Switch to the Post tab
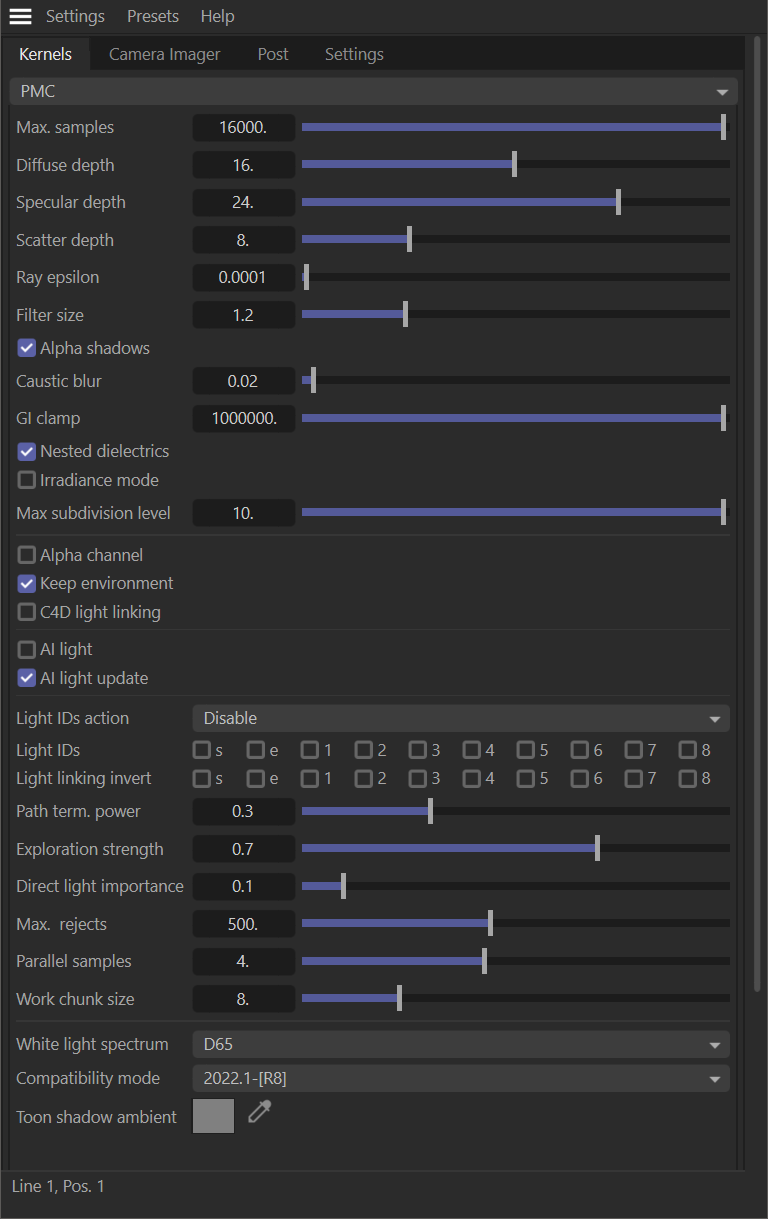Screen dimensions: 768x1219 pos(273,54)
